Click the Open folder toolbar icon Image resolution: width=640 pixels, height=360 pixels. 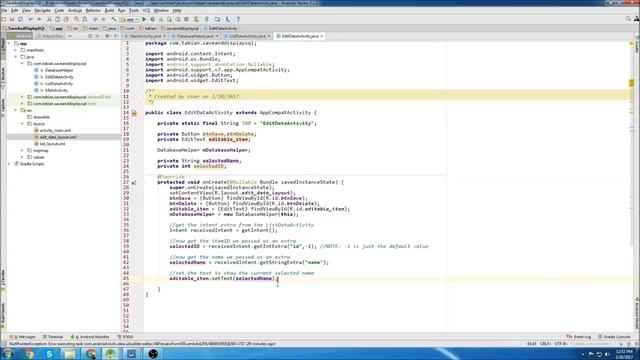(4, 19)
